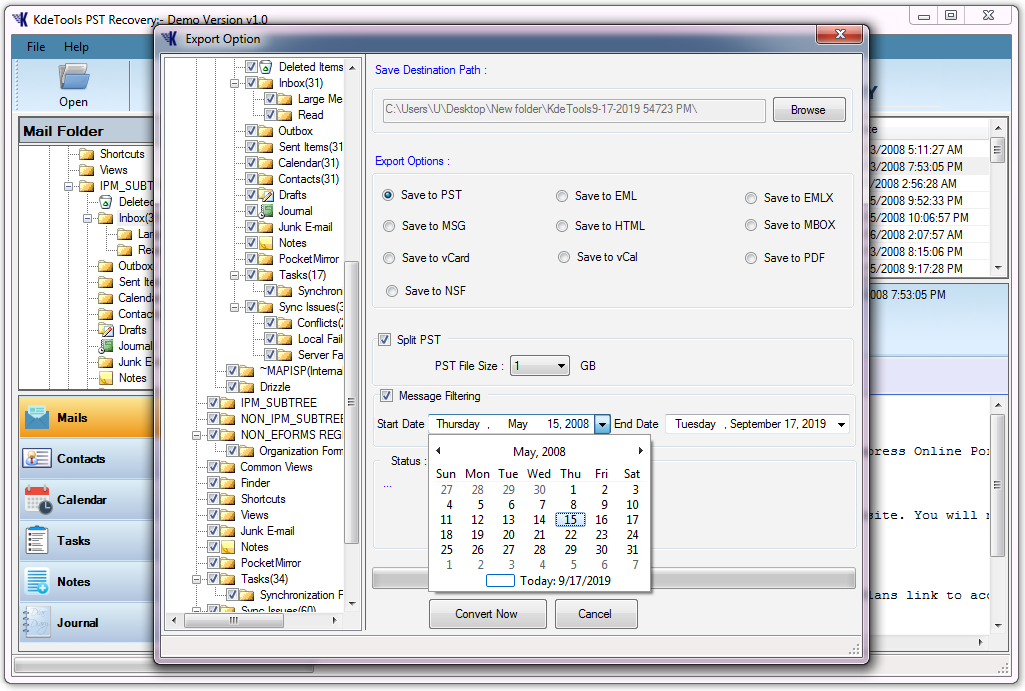Switch to the Contacts section
Screen dimensions: 1025x691
(x=87, y=458)
